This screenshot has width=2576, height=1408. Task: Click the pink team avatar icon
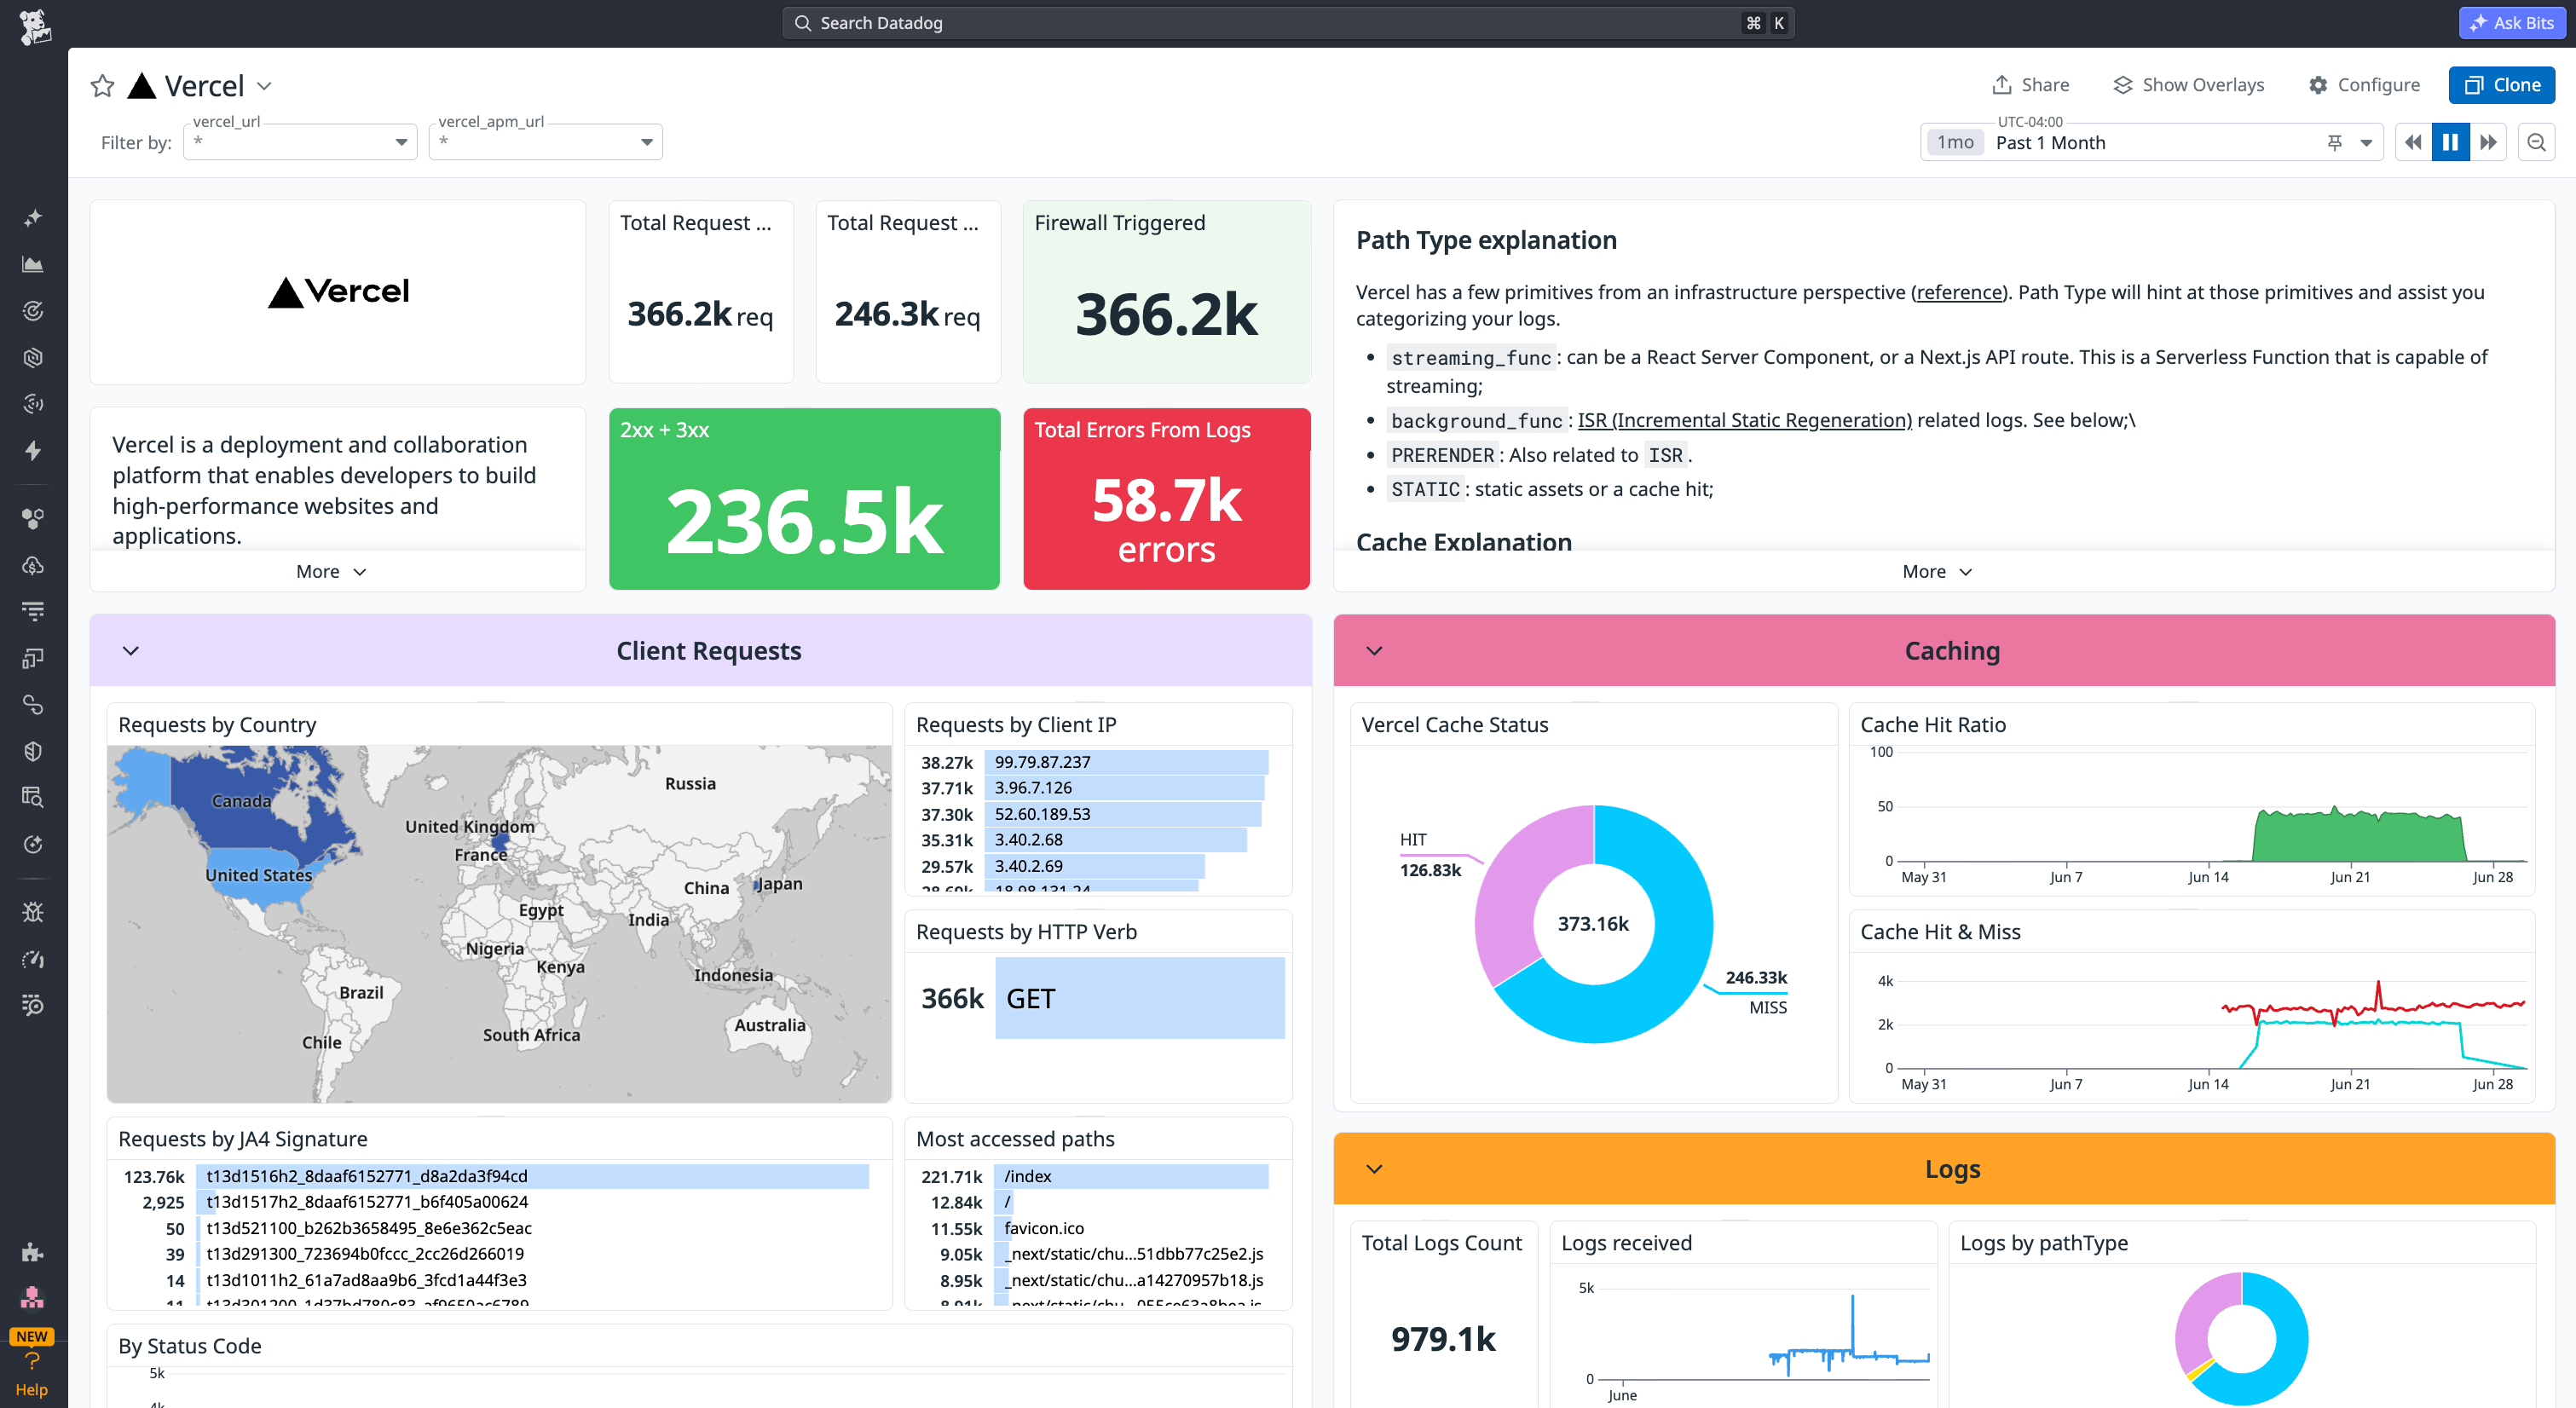(33, 1298)
